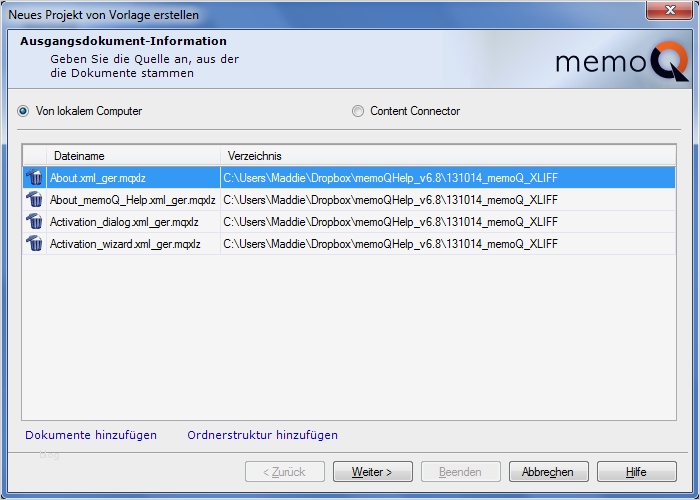Choose the Content Connector radio option
700x500 pixels.
[358, 111]
